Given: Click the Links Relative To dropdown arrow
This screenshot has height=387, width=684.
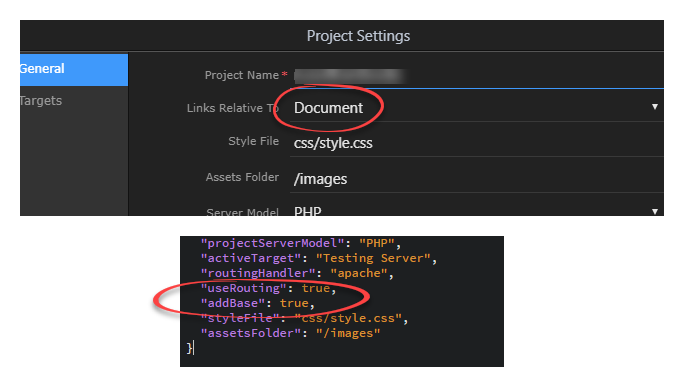Looking at the screenshot, I should point(654,107).
